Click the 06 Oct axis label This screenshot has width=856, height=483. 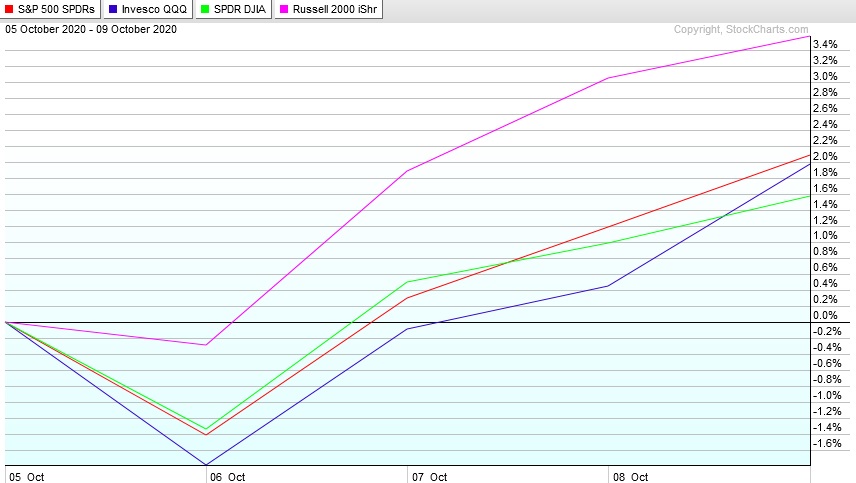pos(228,477)
